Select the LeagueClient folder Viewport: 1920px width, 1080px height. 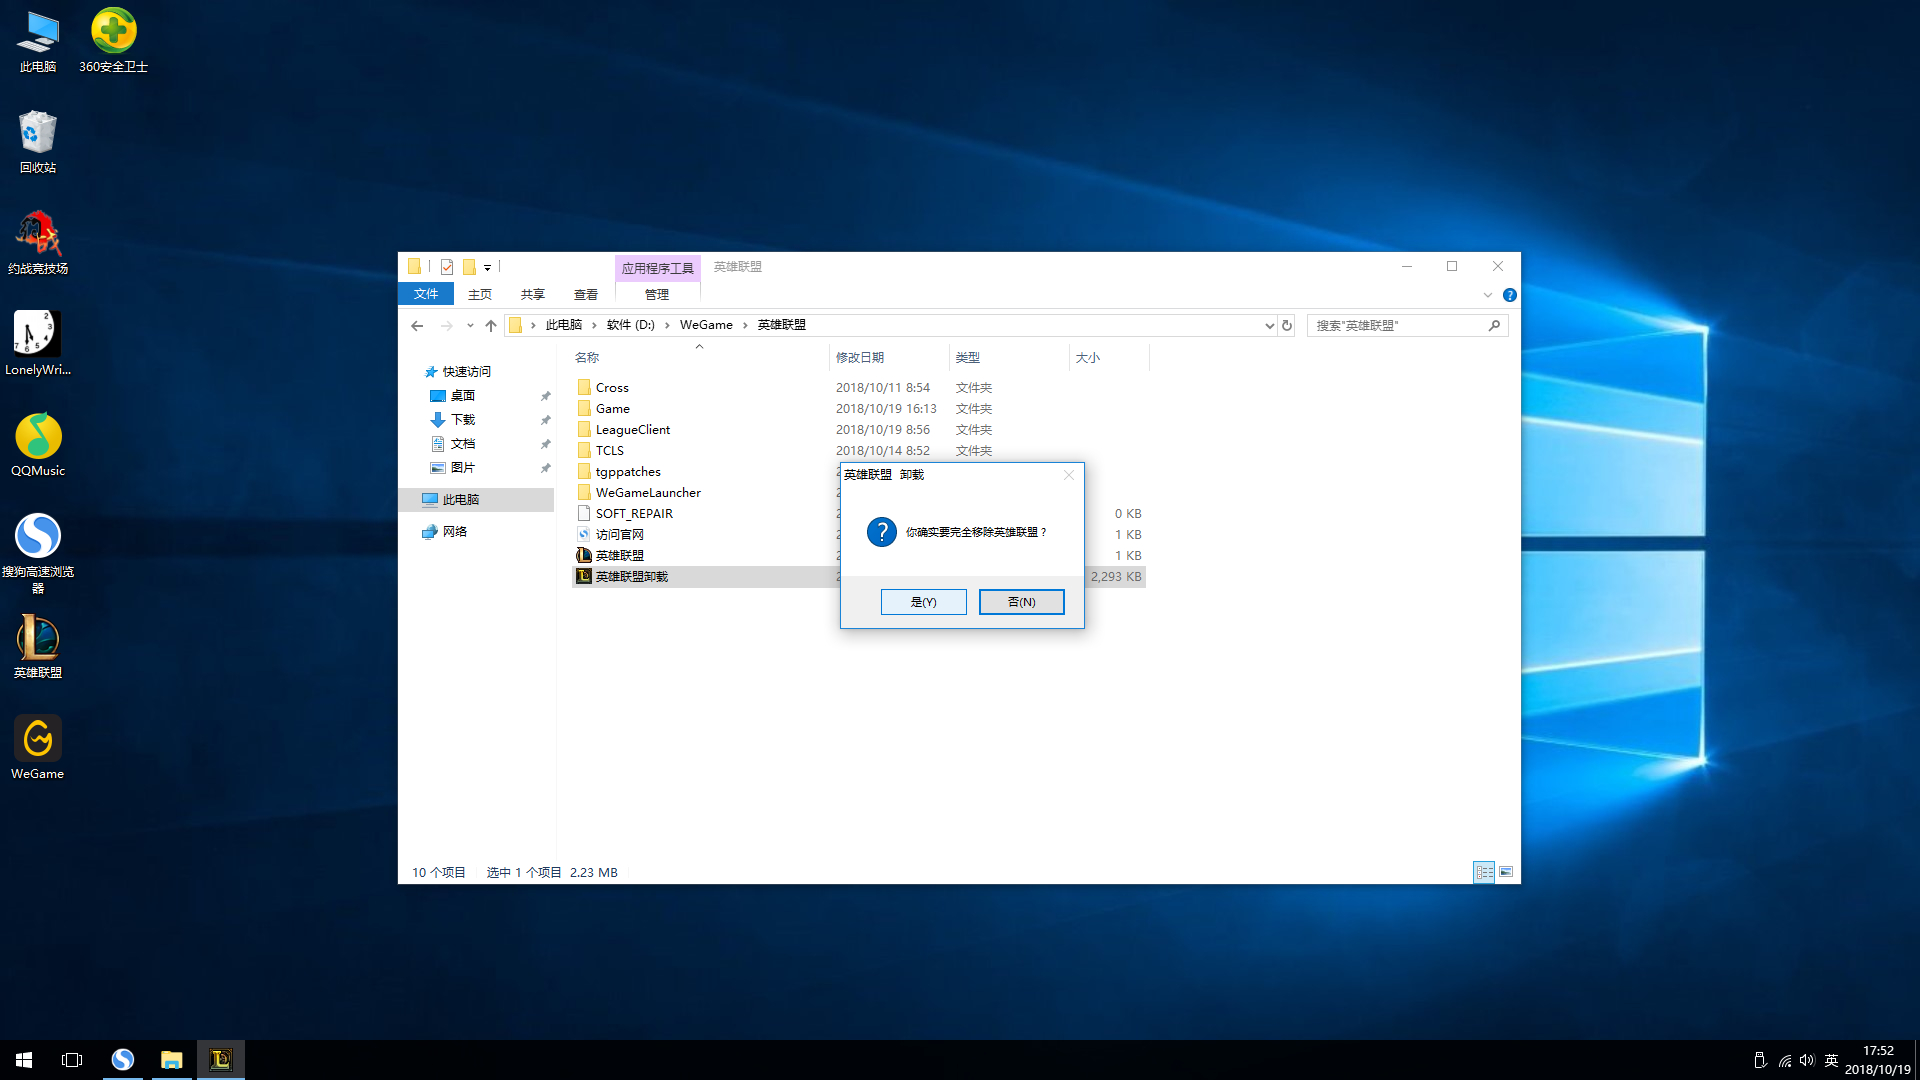coord(633,430)
